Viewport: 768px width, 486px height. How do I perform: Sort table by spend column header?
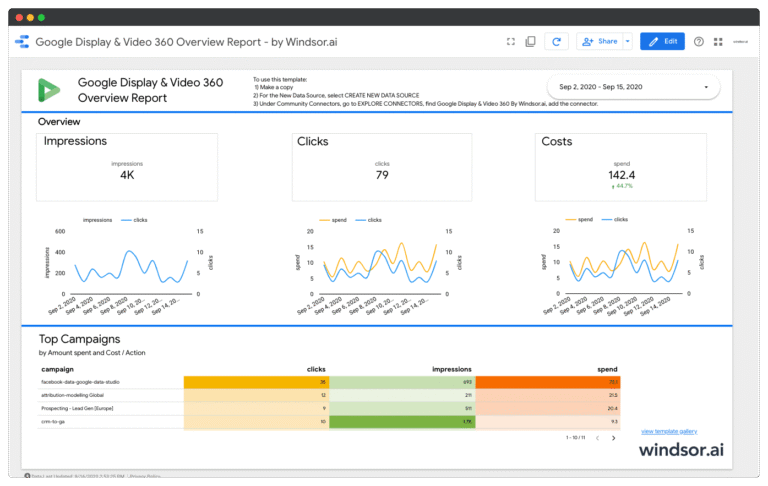click(x=607, y=369)
